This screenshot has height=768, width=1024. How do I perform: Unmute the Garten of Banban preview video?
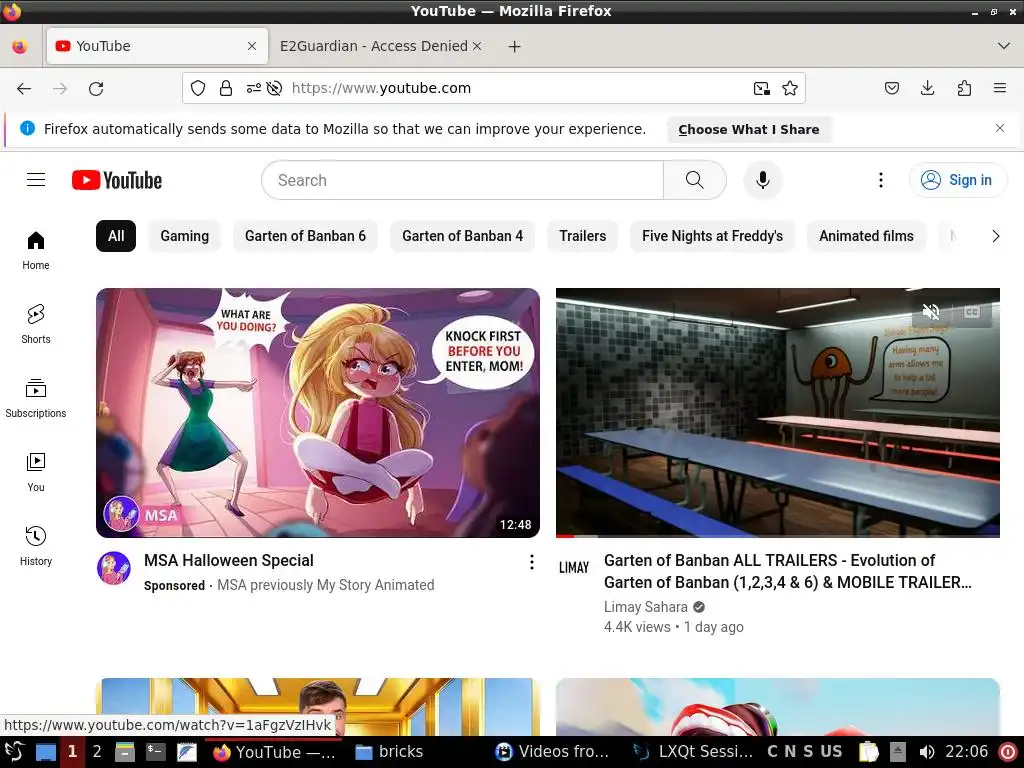point(931,312)
